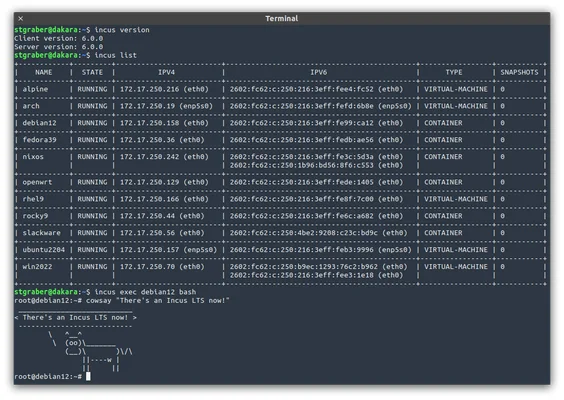
Task: Click alpine's VIRTUAL-MACHINE type cell
Action: coord(456,89)
